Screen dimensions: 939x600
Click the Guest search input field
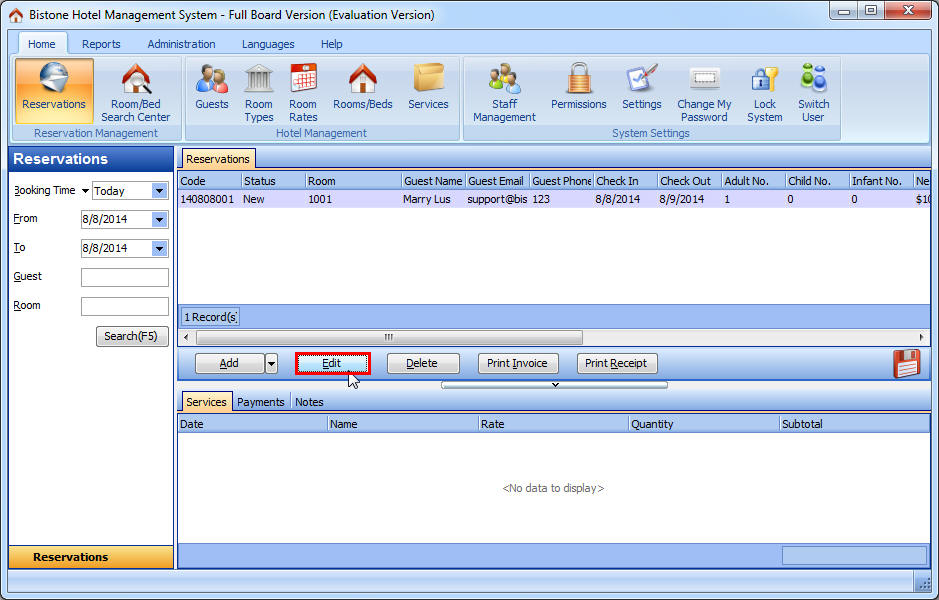pos(124,277)
